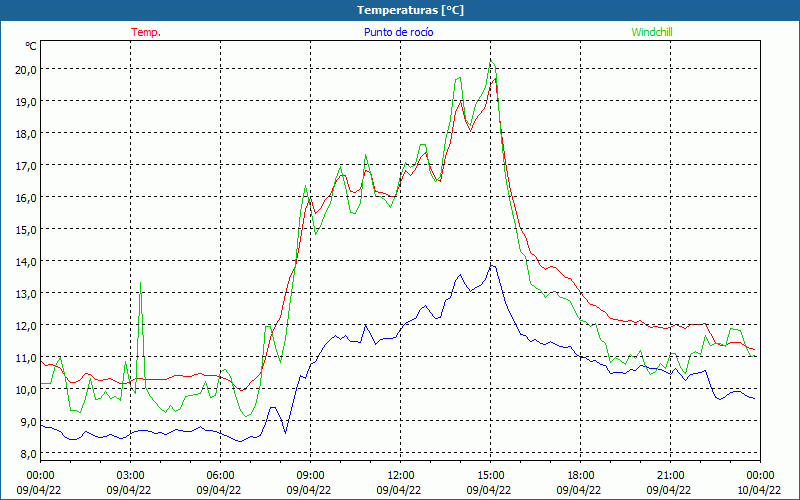Click the 21:00 time axis label

coord(670,476)
